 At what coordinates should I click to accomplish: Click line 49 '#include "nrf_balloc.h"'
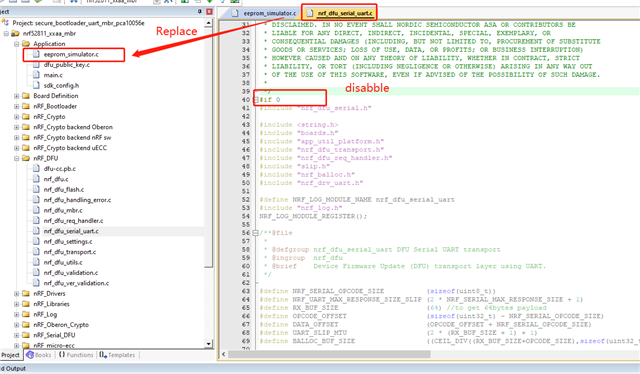pyautogui.click(x=307, y=175)
